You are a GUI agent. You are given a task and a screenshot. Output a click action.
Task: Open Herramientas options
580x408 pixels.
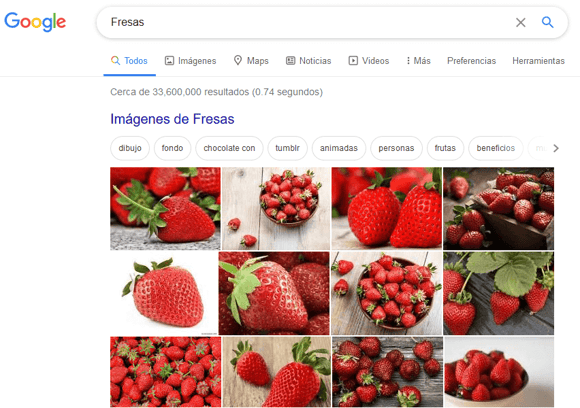[x=538, y=61]
